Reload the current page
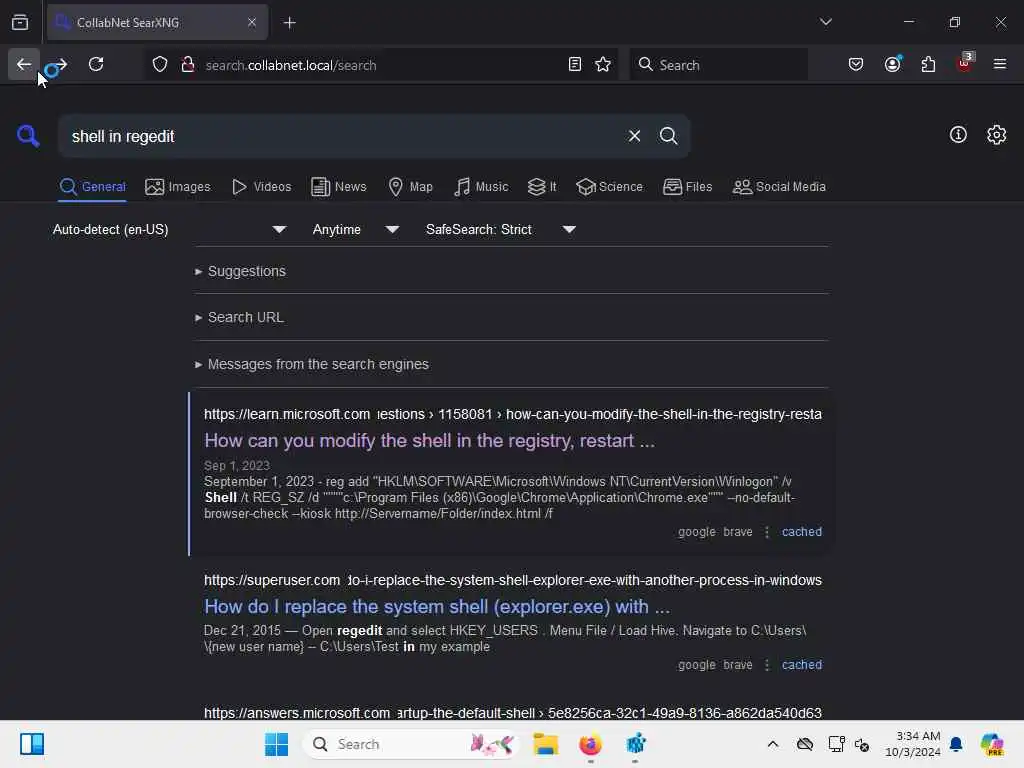This screenshot has height=768, width=1024. (96, 65)
